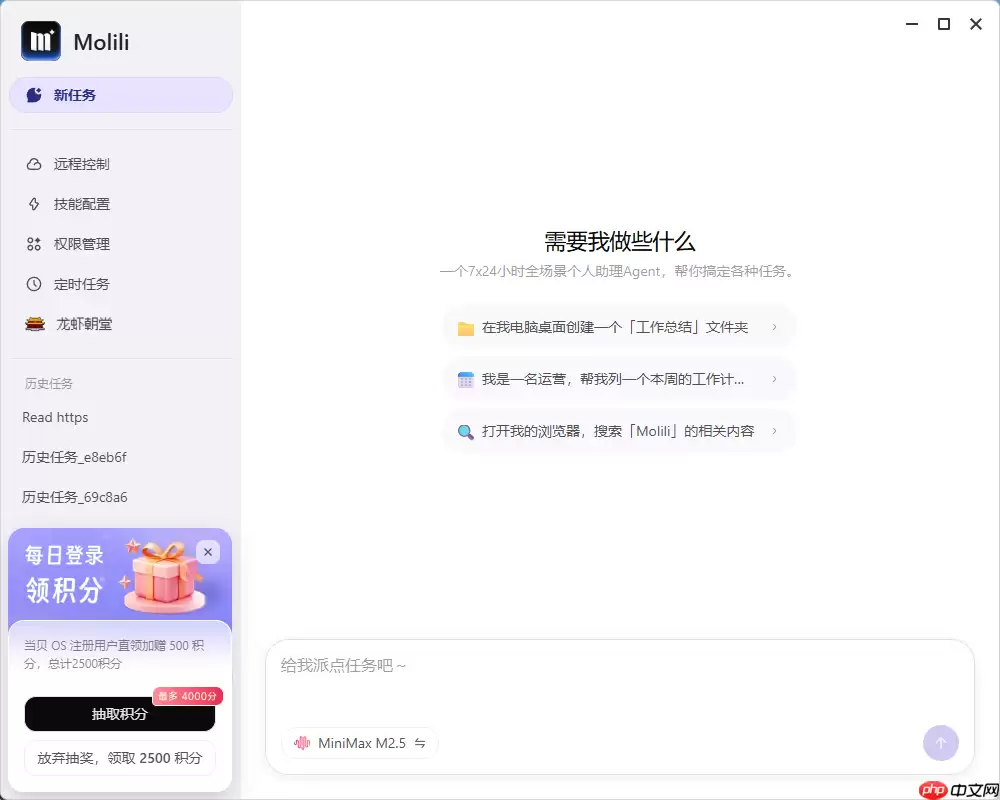Screen dimensions: 1000x800
Task: Dismiss the 每日登录领积分 promo card
Action: point(208,552)
